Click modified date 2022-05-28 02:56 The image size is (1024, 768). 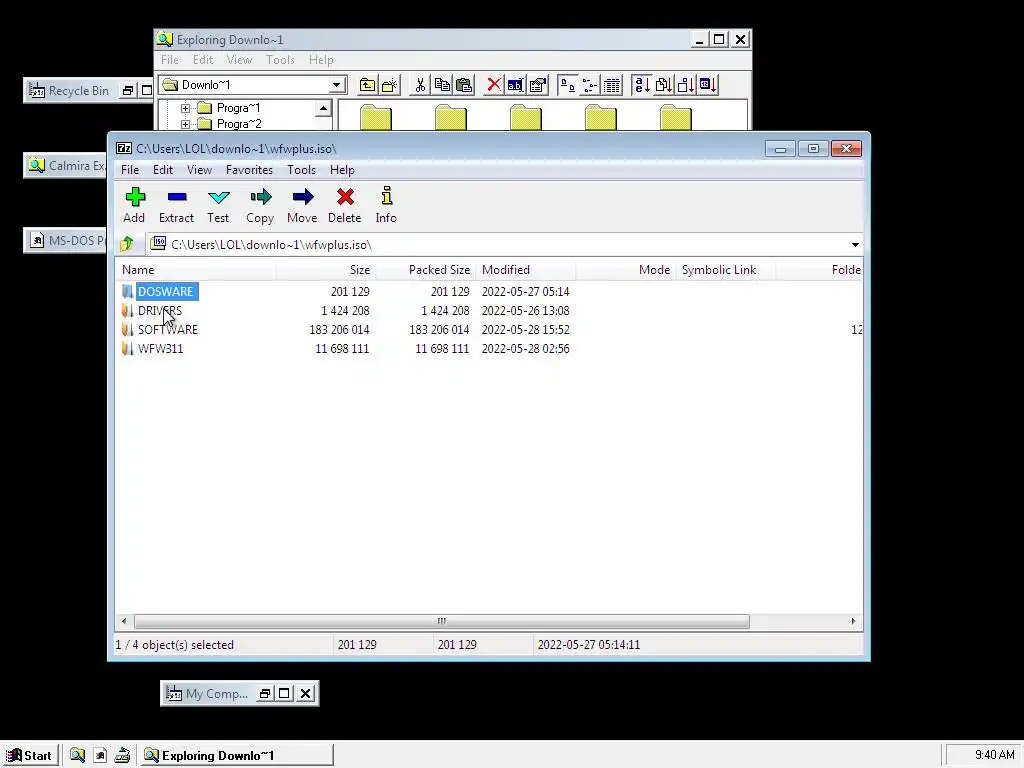526,349
